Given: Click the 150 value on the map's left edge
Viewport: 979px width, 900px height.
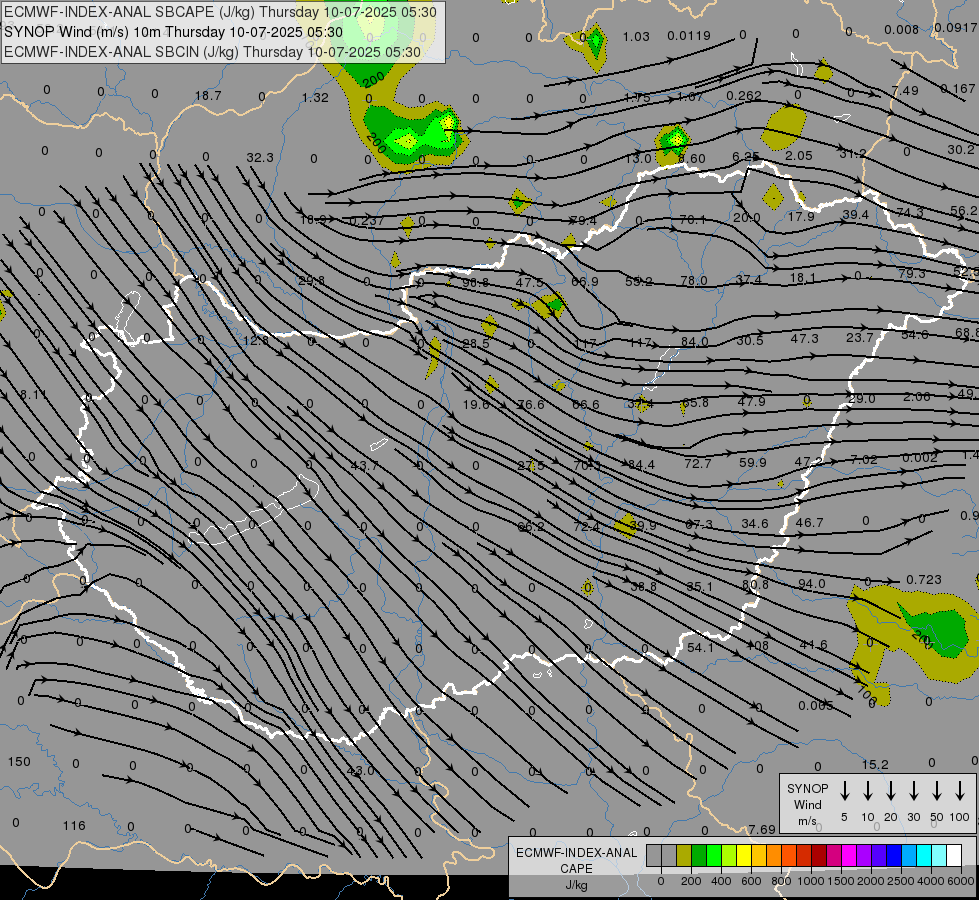Looking at the screenshot, I should coord(19,761).
